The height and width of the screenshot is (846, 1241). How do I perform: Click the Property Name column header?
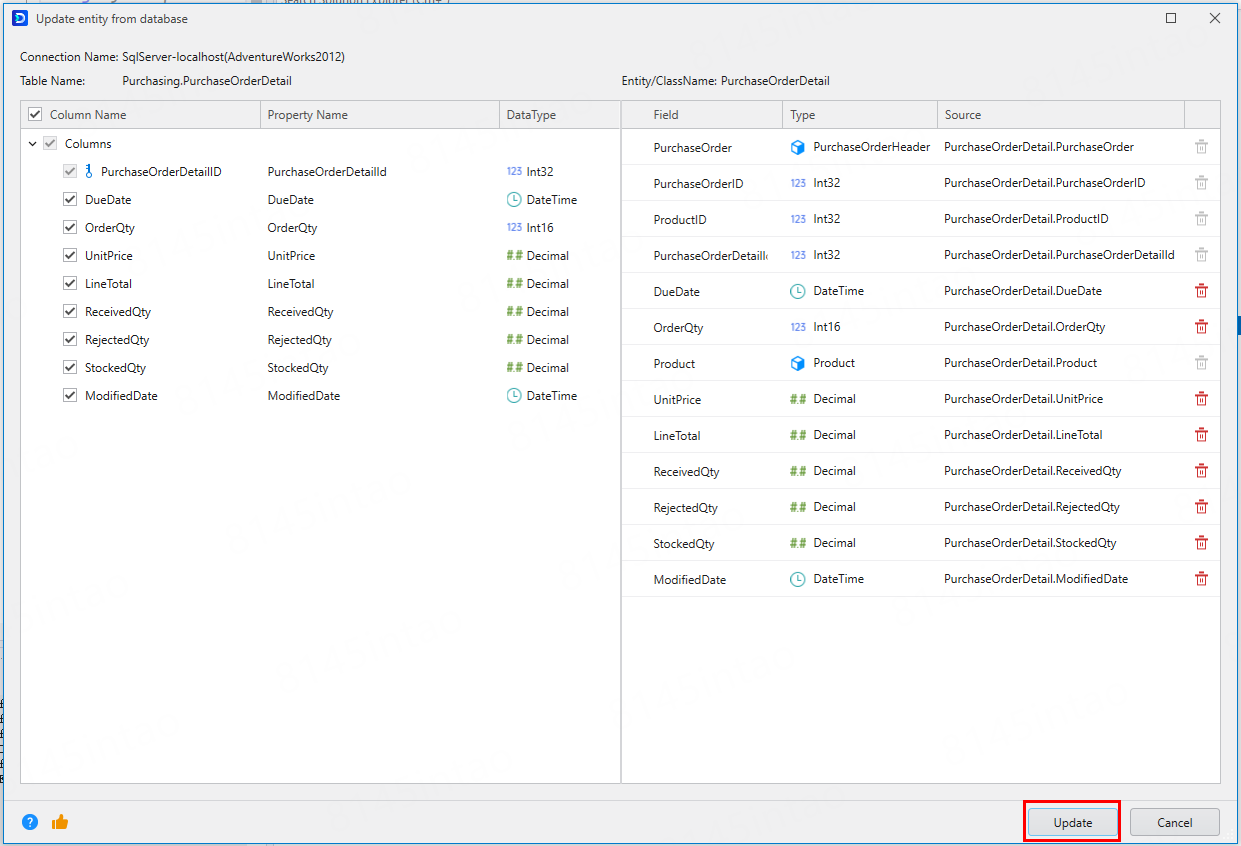click(x=308, y=115)
